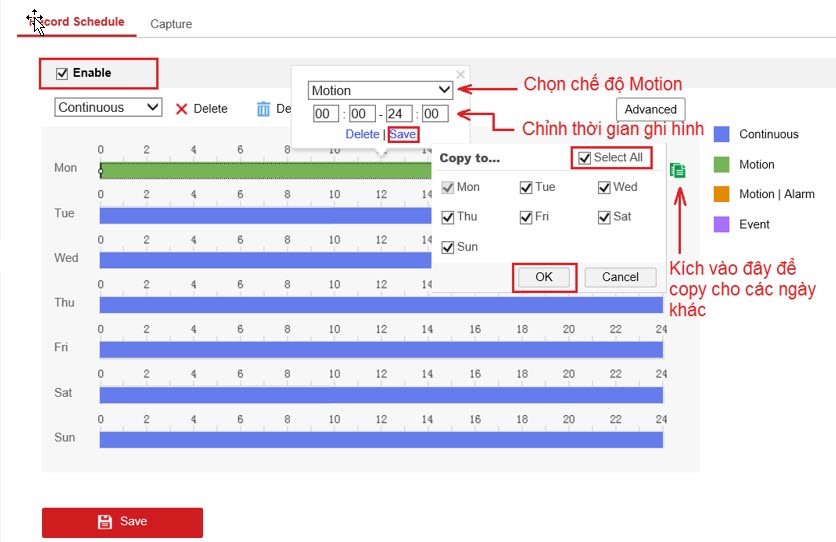Uncheck the Tue checkbox
The height and width of the screenshot is (542, 836).
coord(526,187)
